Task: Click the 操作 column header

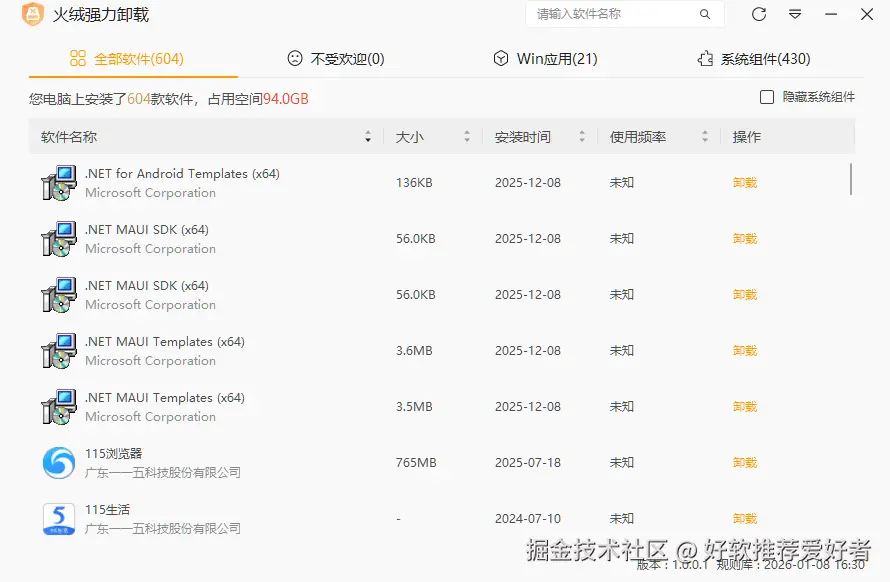Action: (x=746, y=137)
